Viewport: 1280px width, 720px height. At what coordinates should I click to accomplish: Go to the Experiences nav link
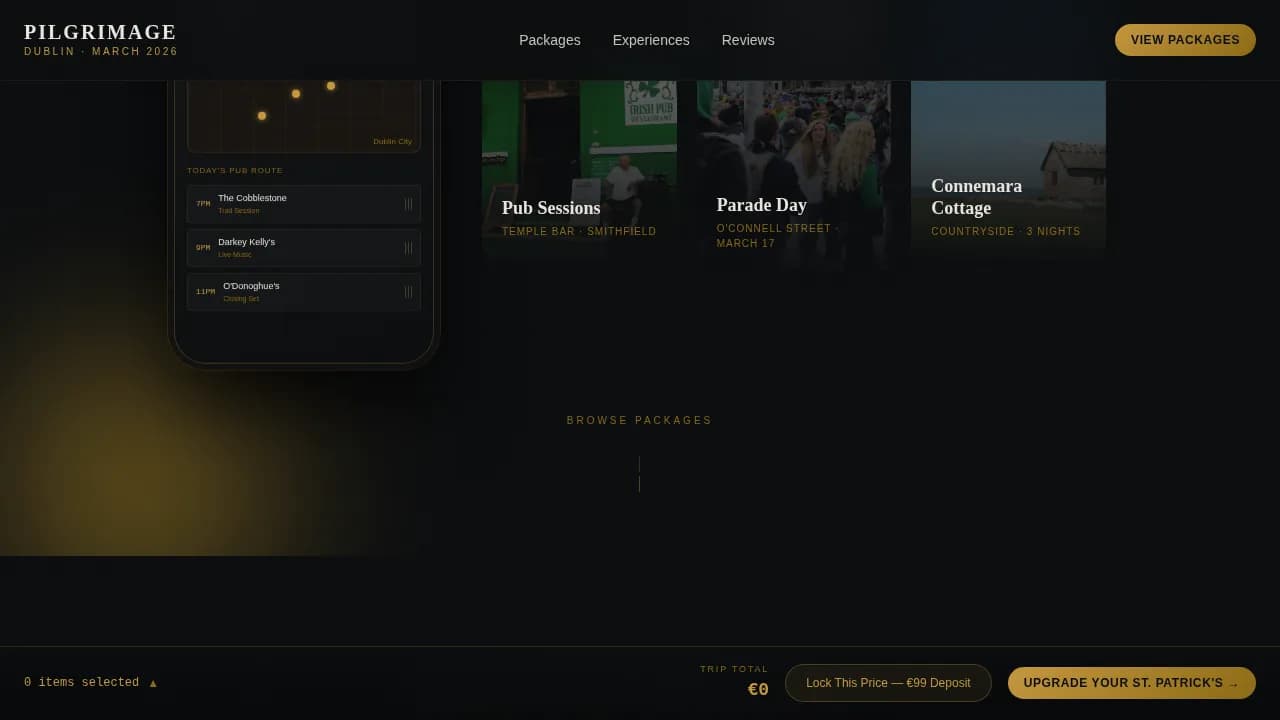pyautogui.click(x=651, y=40)
